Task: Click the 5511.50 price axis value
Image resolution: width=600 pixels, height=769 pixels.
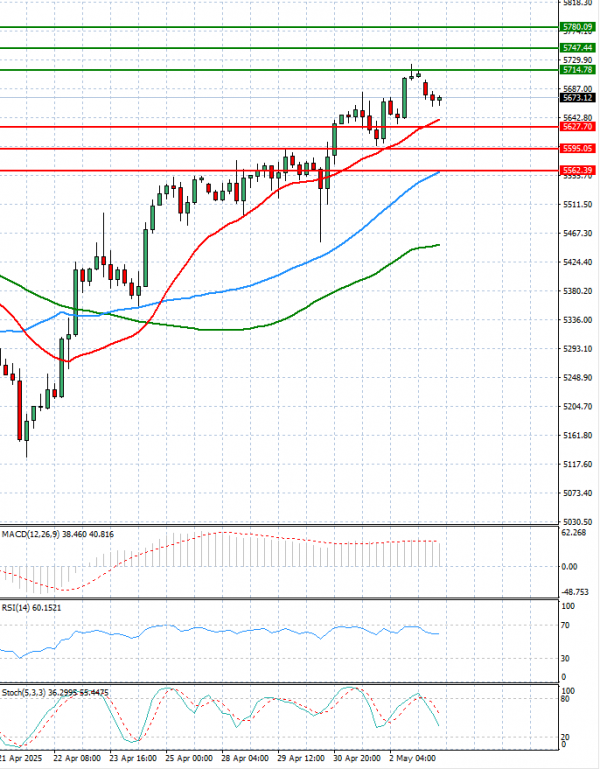Action: pos(577,204)
